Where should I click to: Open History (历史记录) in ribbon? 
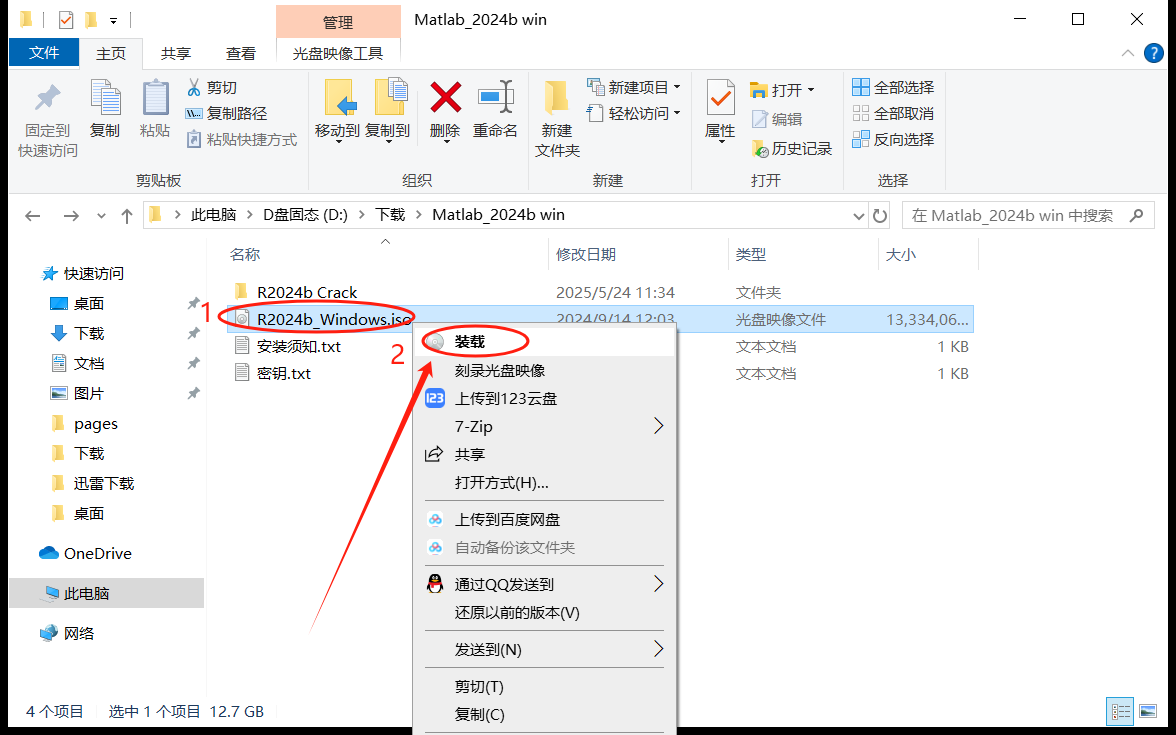click(792, 148)
